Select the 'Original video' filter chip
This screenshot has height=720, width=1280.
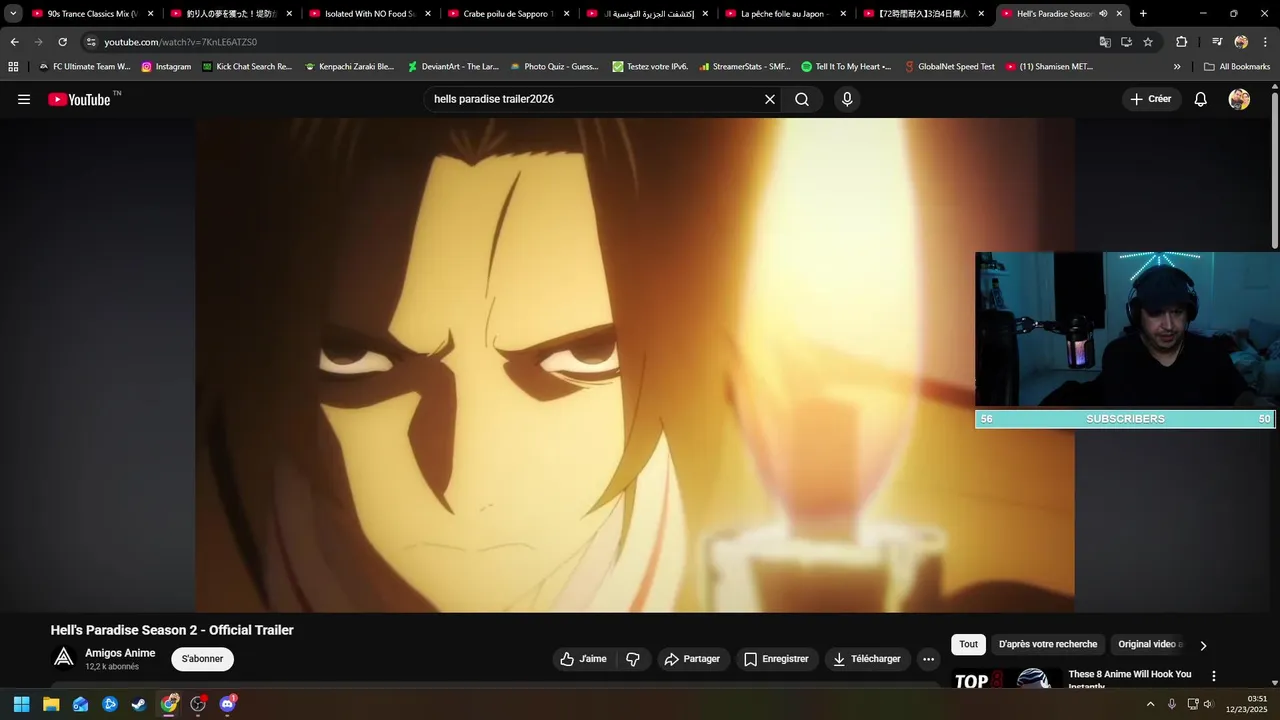pyautogui.click(x=1148, y=645)
